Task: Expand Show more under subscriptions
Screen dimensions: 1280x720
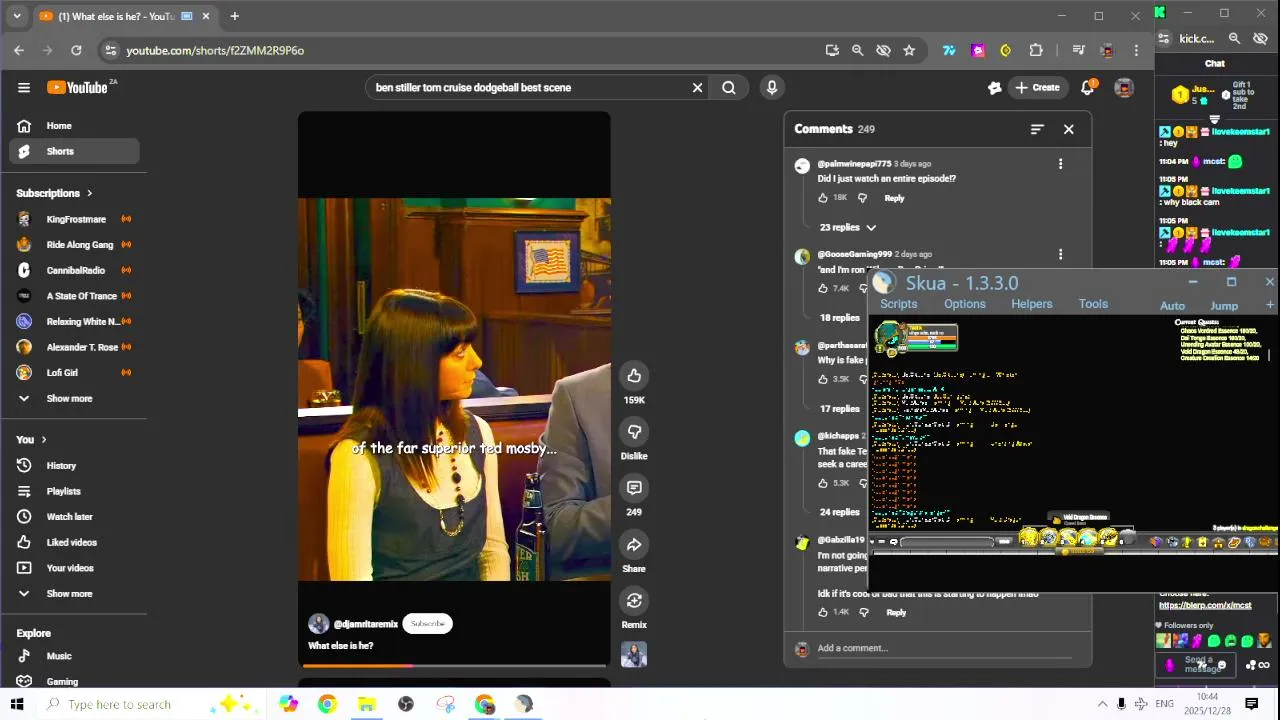Action: [x=70, y=399]
